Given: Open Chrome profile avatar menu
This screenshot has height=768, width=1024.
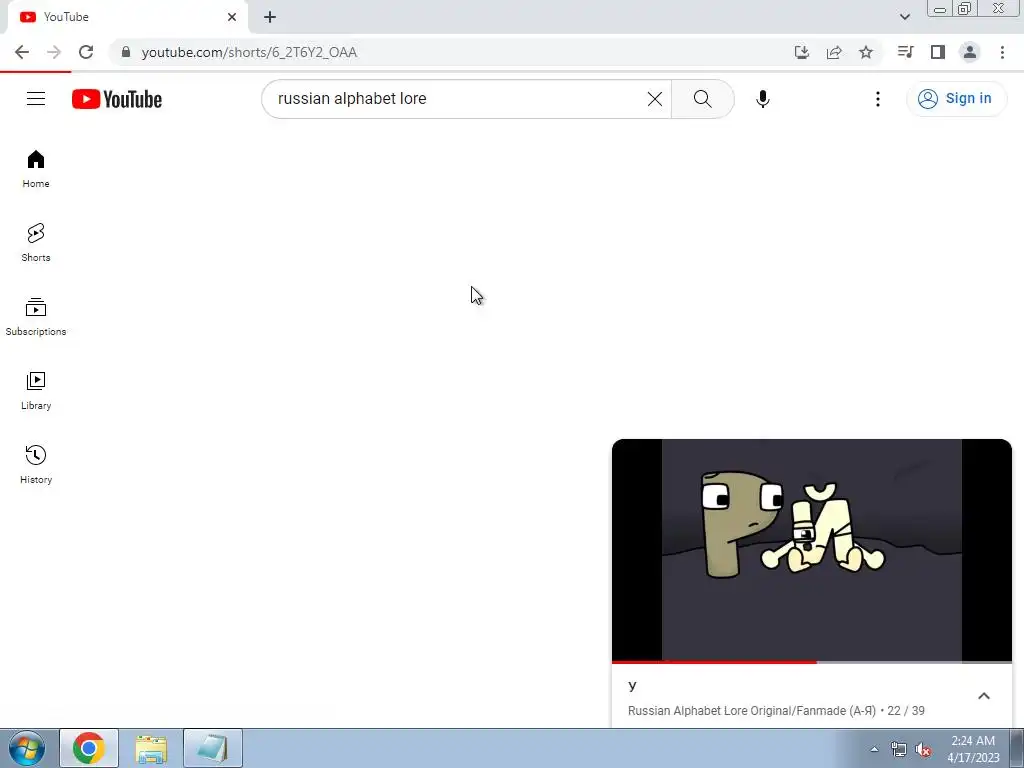Looking at the screenshot, I should [x=970, y=52].
